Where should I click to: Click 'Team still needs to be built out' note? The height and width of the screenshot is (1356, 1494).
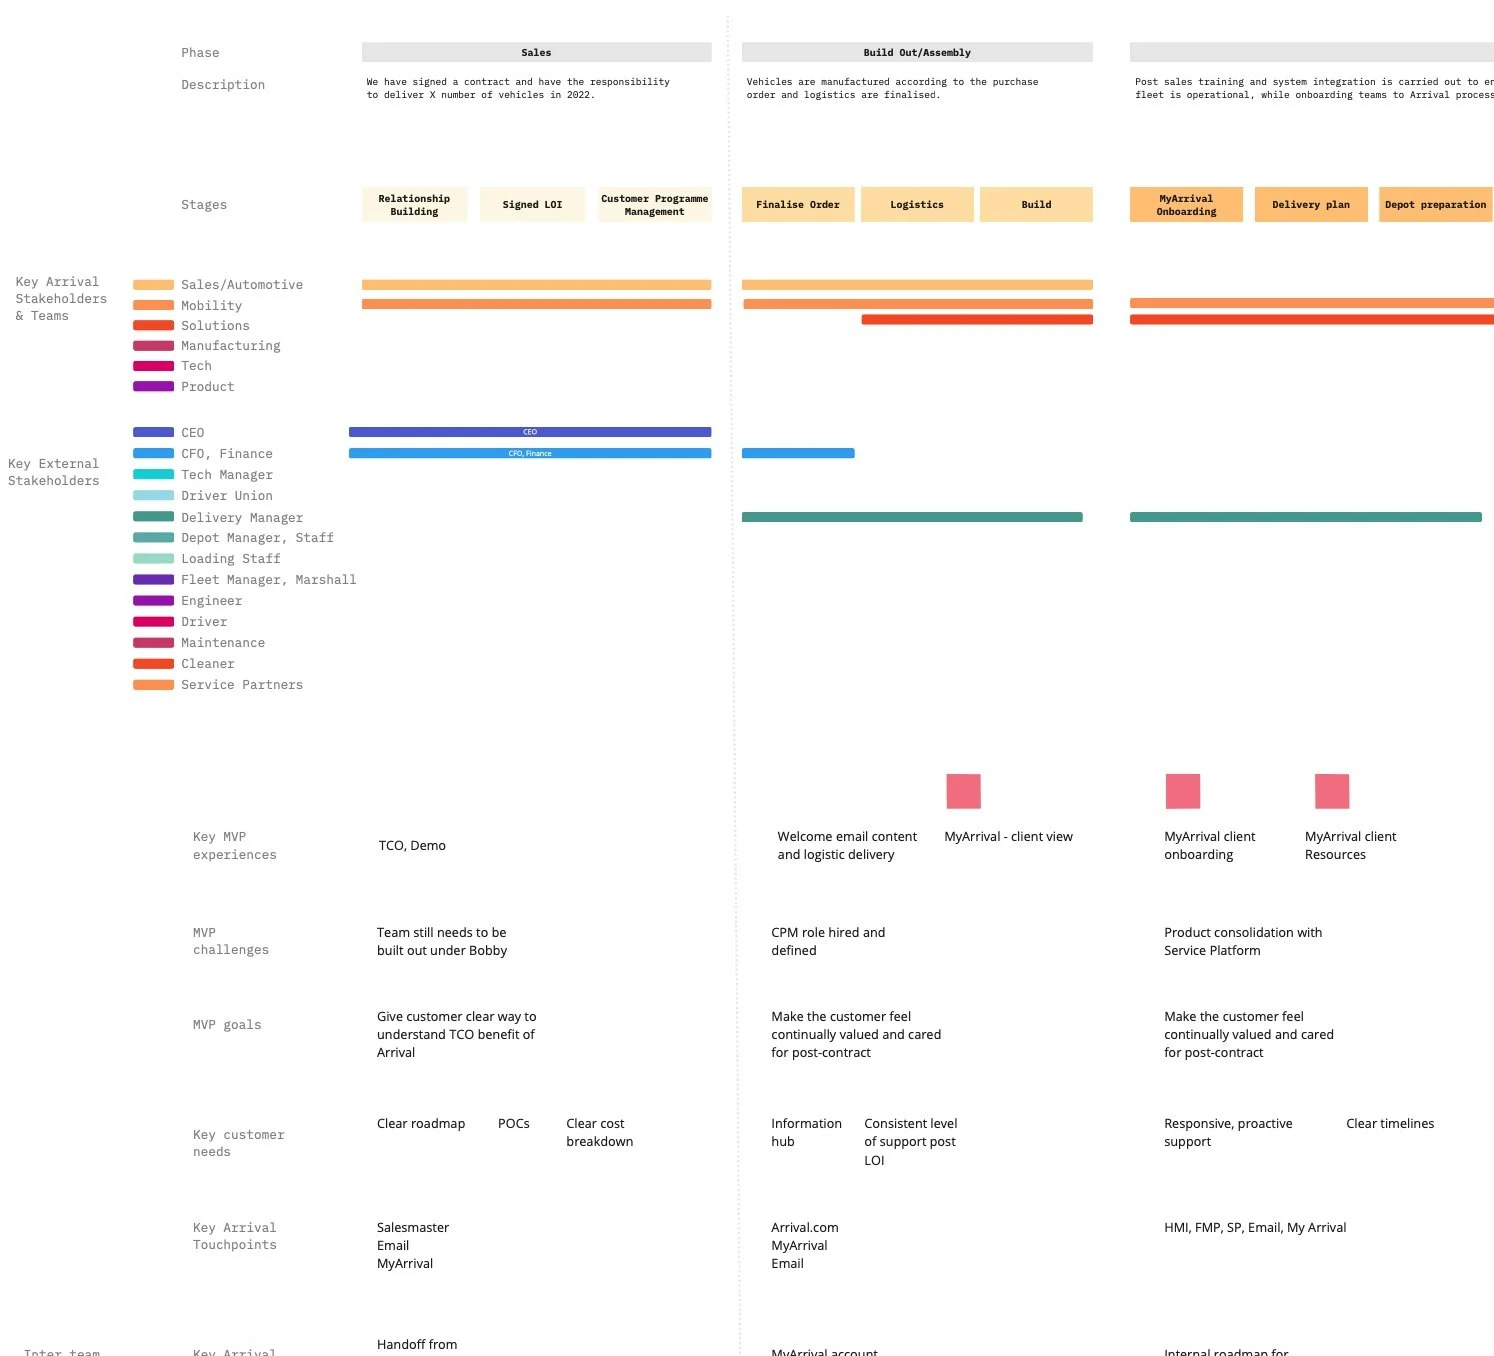point(442,942)
